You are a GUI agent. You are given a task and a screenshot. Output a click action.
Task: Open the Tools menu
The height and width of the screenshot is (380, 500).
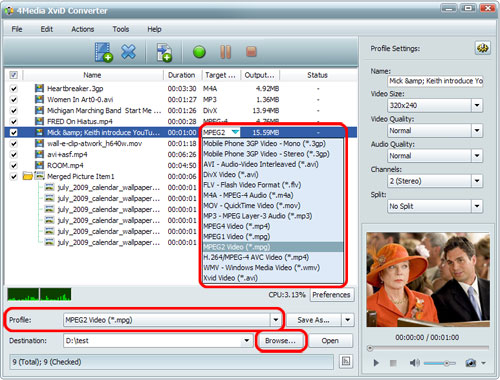point(121,29)
